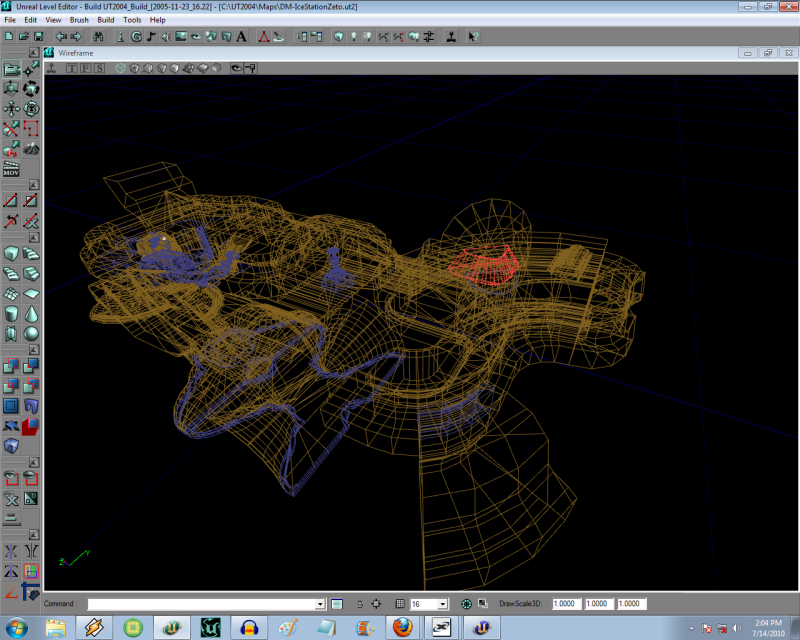Open the Edit menu
This screenshot has width=800, height=640.
point(31,20)
